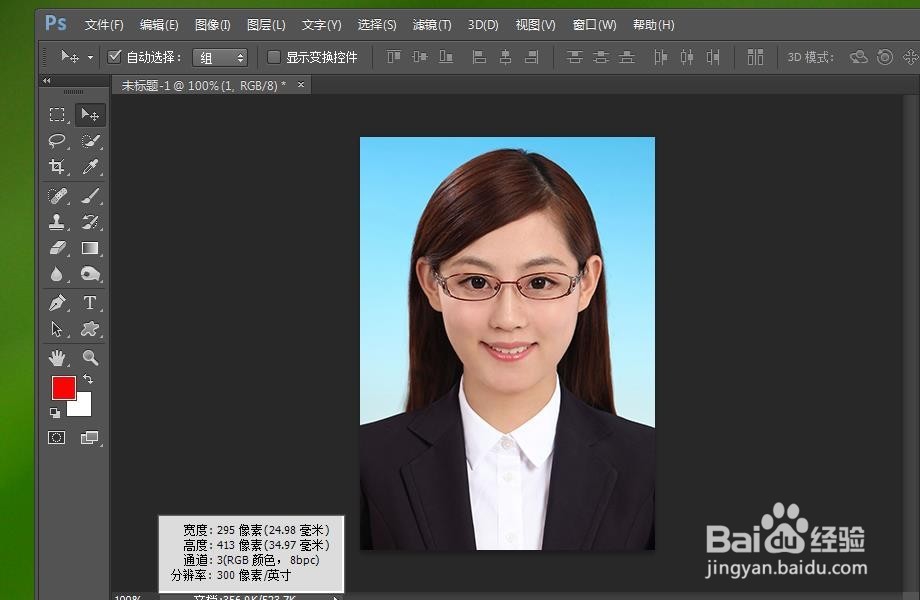
Task: Choose the Pen tool
Action: (57, 302)
